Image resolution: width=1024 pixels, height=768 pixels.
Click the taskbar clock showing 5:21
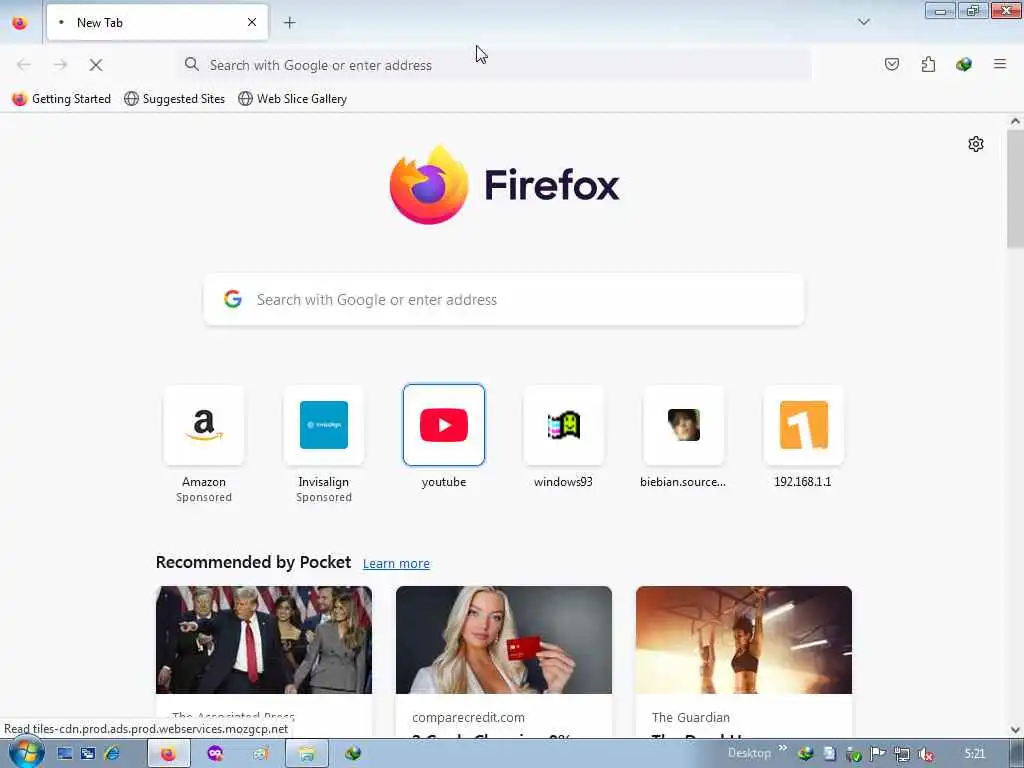[974, 754]
